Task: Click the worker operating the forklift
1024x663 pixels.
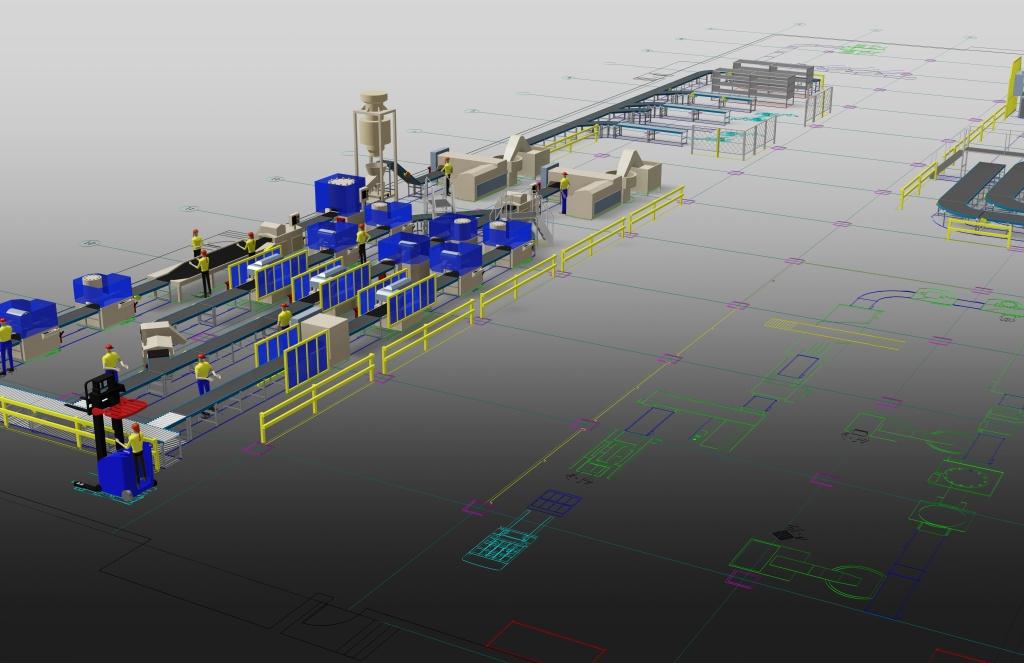Action: tap(135, 450)
